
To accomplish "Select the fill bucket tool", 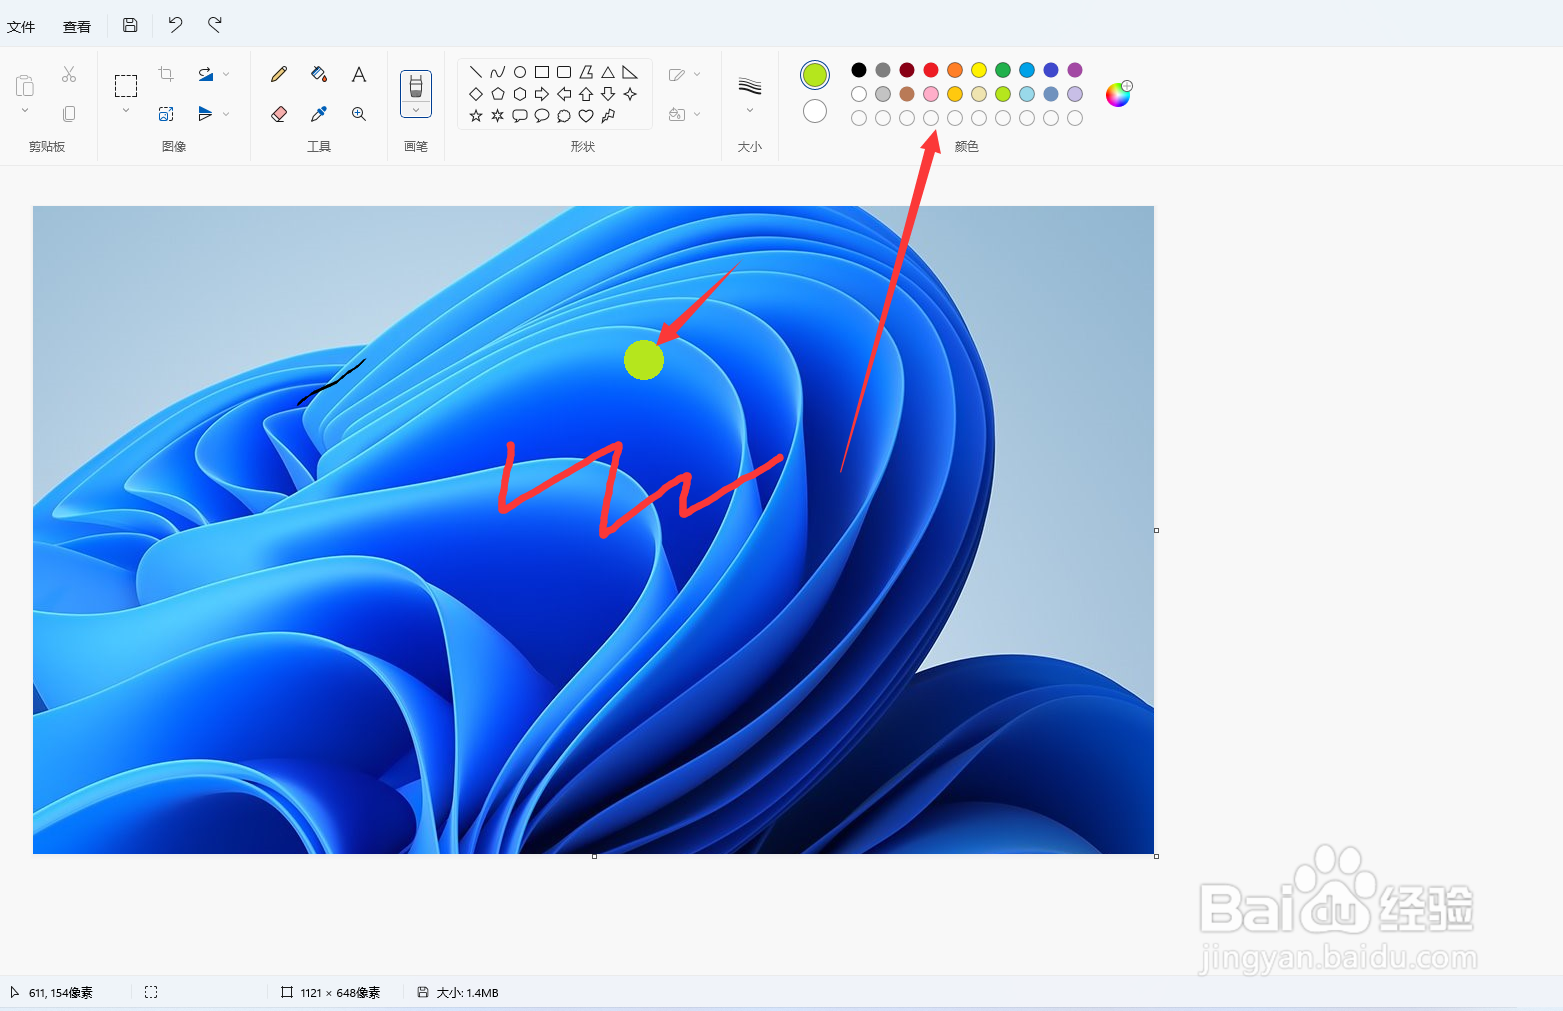I will point(319,74).
